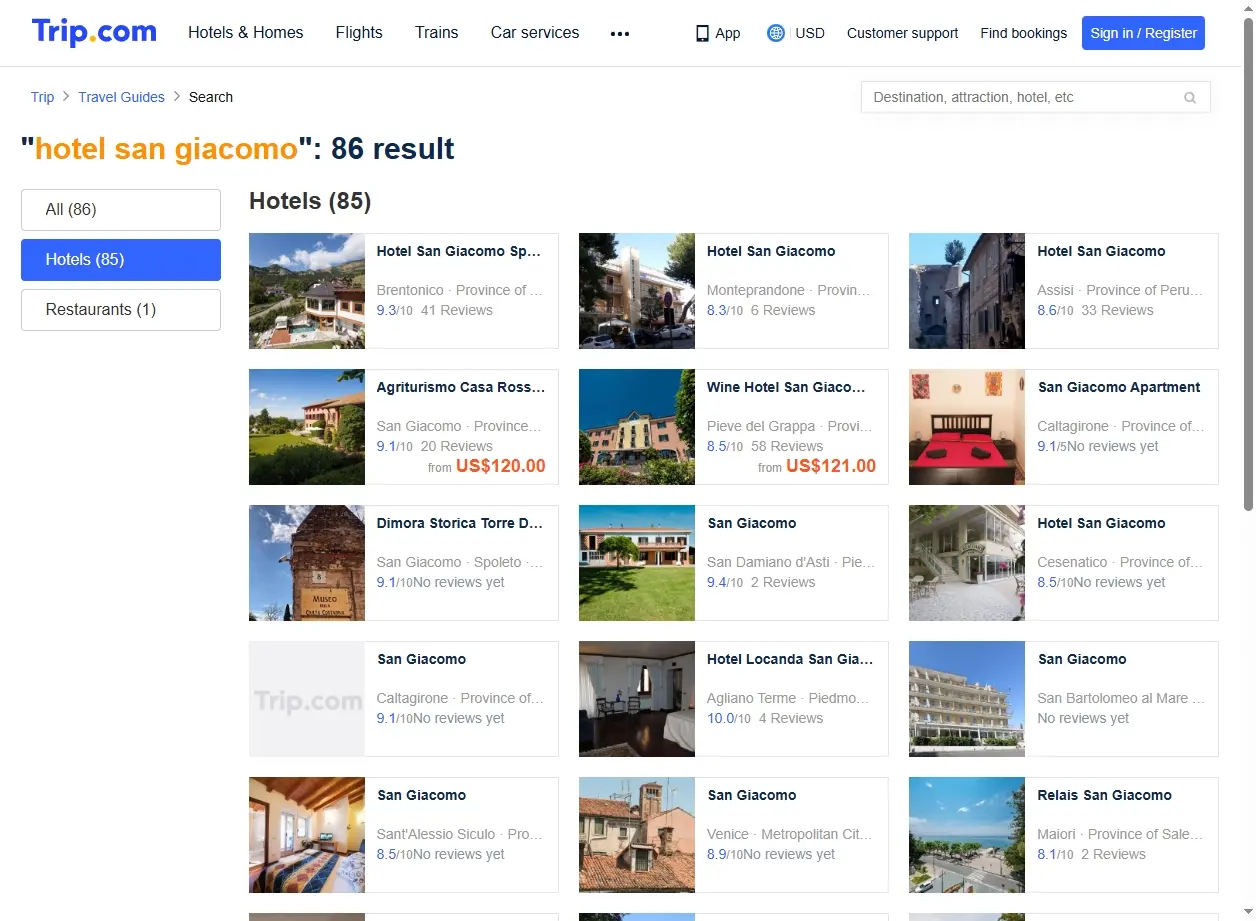Click the App phone icon
The image size is (1256, 921).
(702, 33)
